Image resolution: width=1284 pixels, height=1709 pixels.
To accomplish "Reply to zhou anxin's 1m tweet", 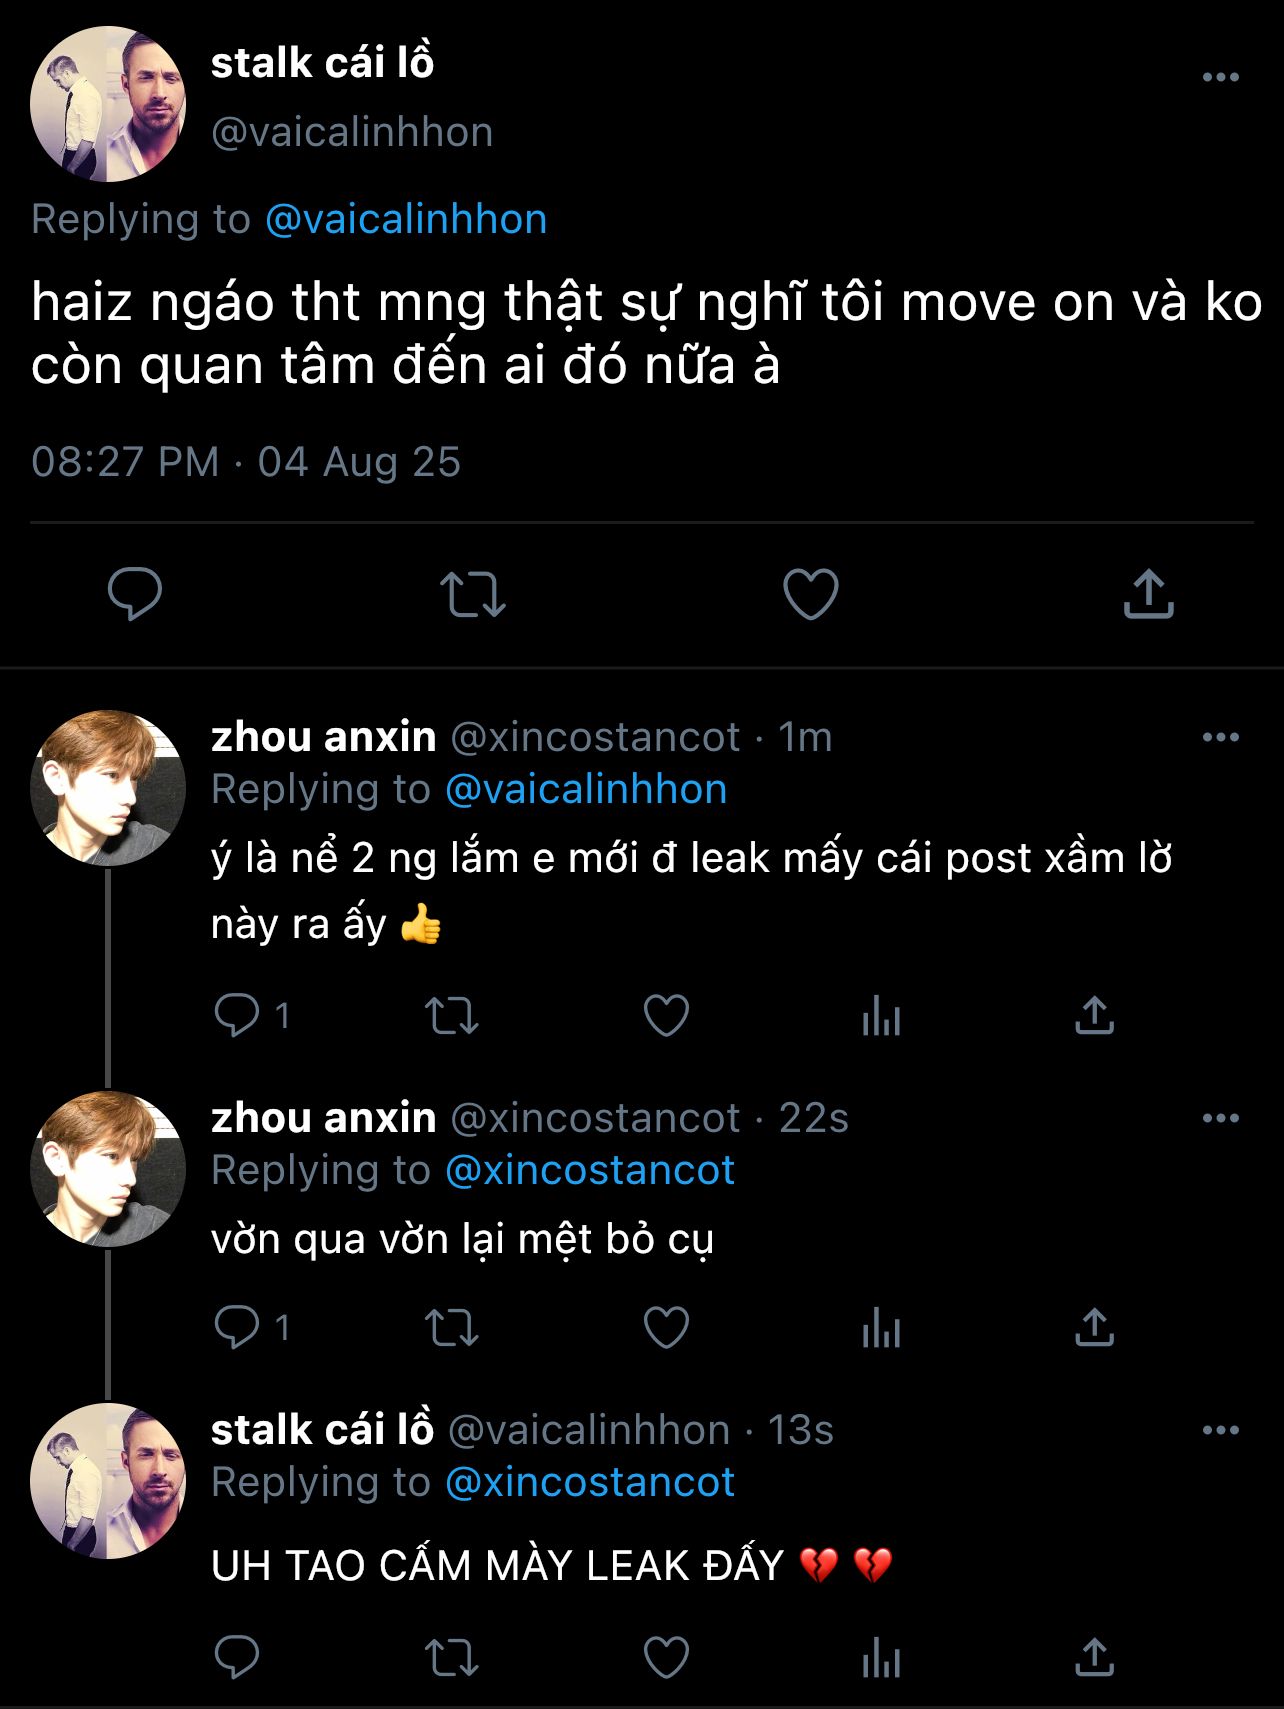I will point(237,1016).
